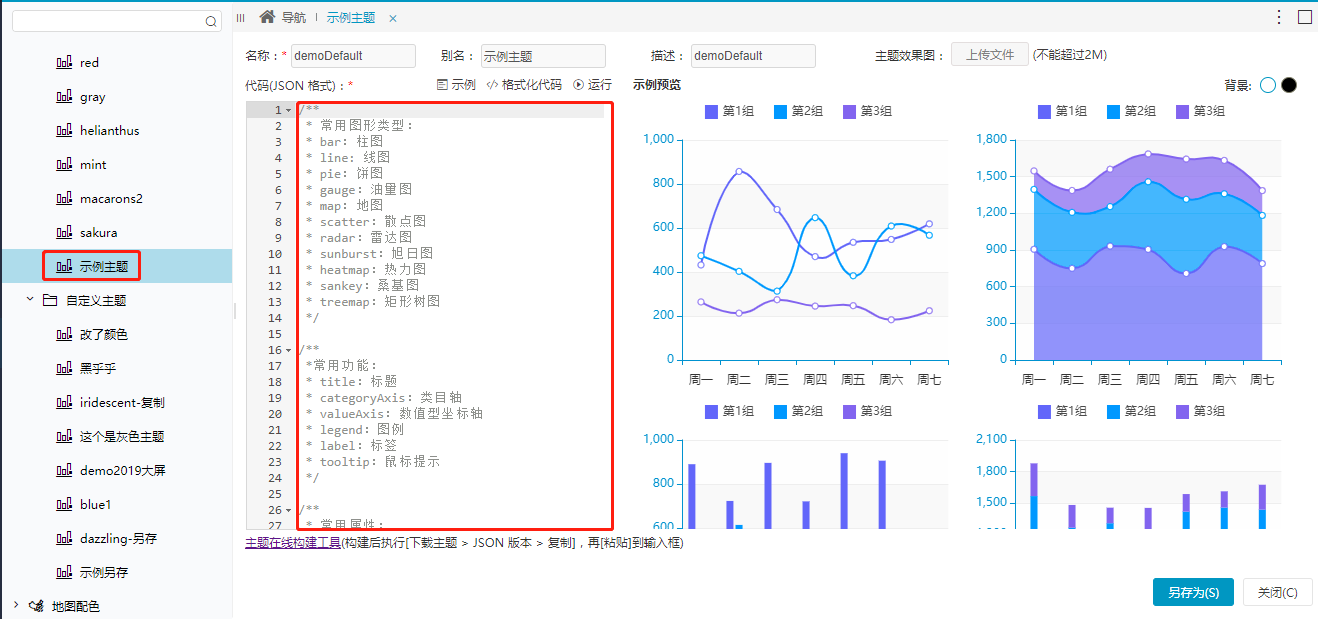Open the 主题在线构建工具 link
Image resolution: width=1318 pixels, height=619 pixels.
coord(293,543)
